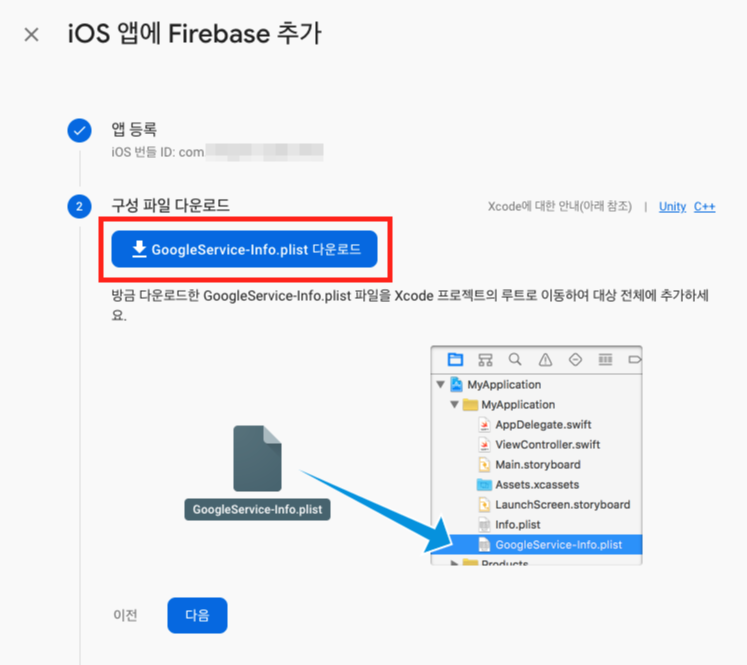This screenshot has width=747, height=665.
Task: Expand the Products folder triangle
Action: [x=454, y=563]
